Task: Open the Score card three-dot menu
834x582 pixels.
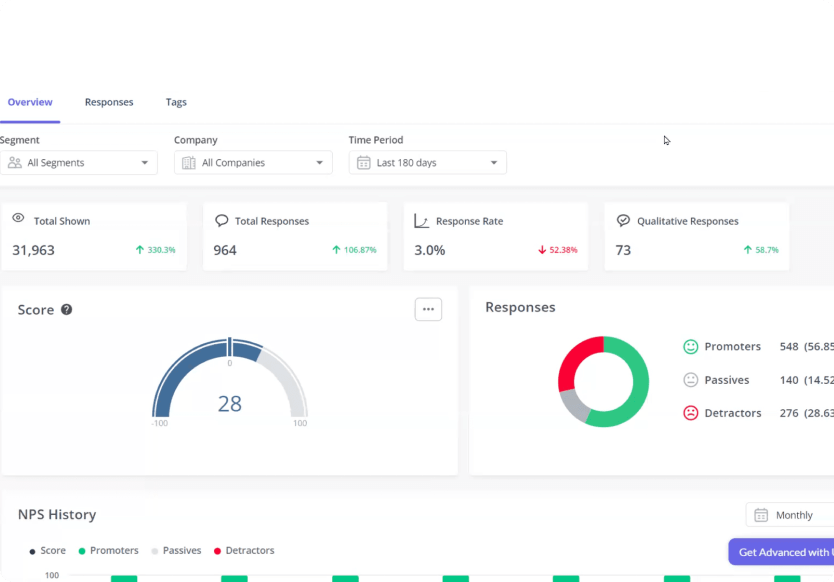Action: [x=428, y=309]
